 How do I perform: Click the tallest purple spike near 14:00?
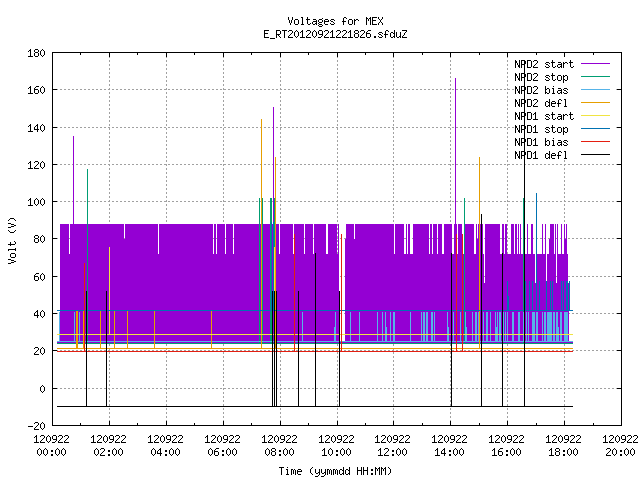(x=456, y=151)
